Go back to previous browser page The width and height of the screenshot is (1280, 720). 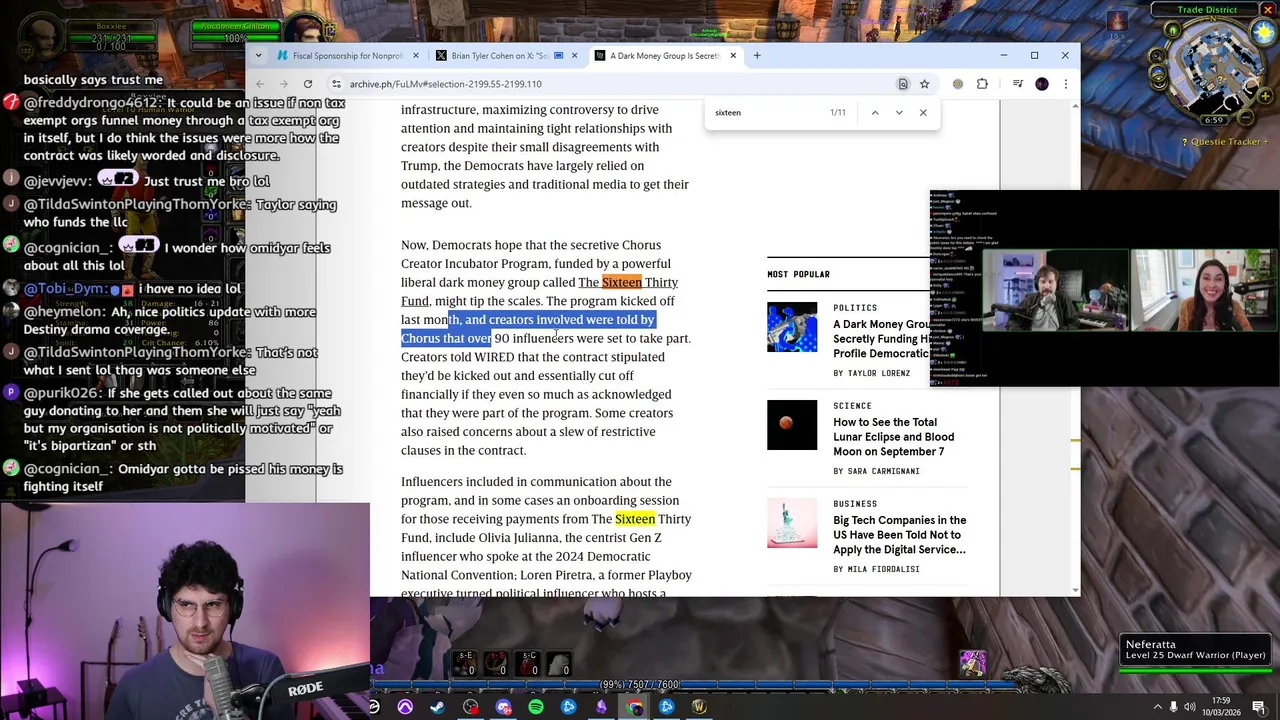[x=260, y=84]
